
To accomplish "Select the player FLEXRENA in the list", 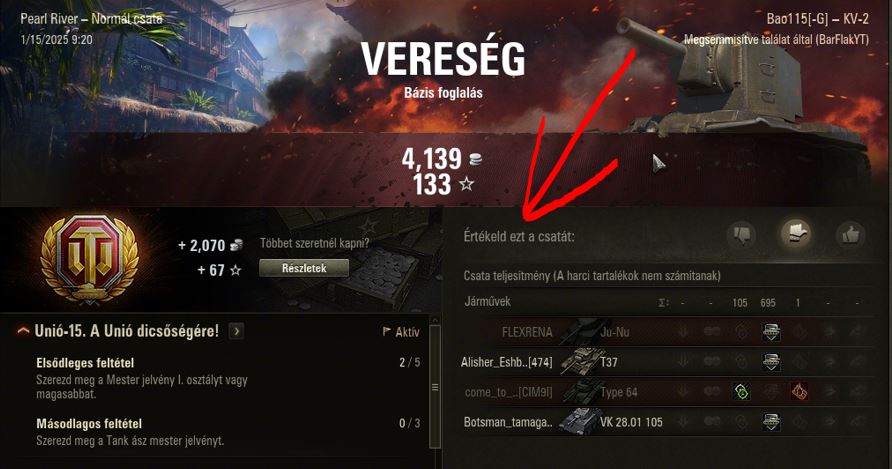I will click(x=527, y=332).
